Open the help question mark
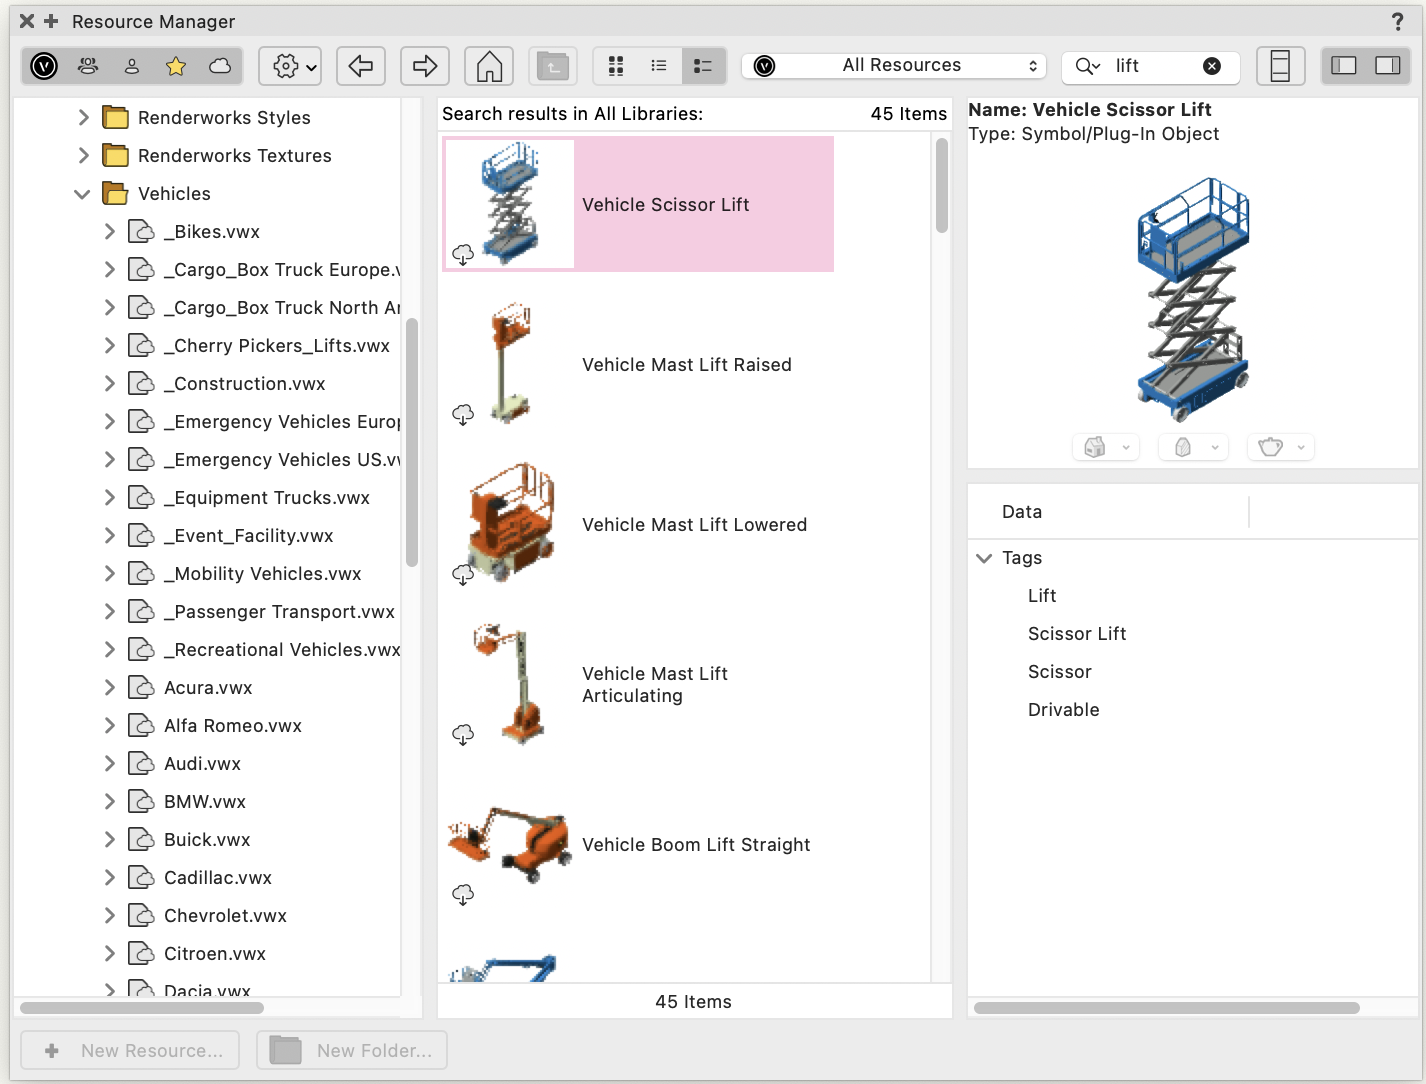 (x=1397, y=21)
